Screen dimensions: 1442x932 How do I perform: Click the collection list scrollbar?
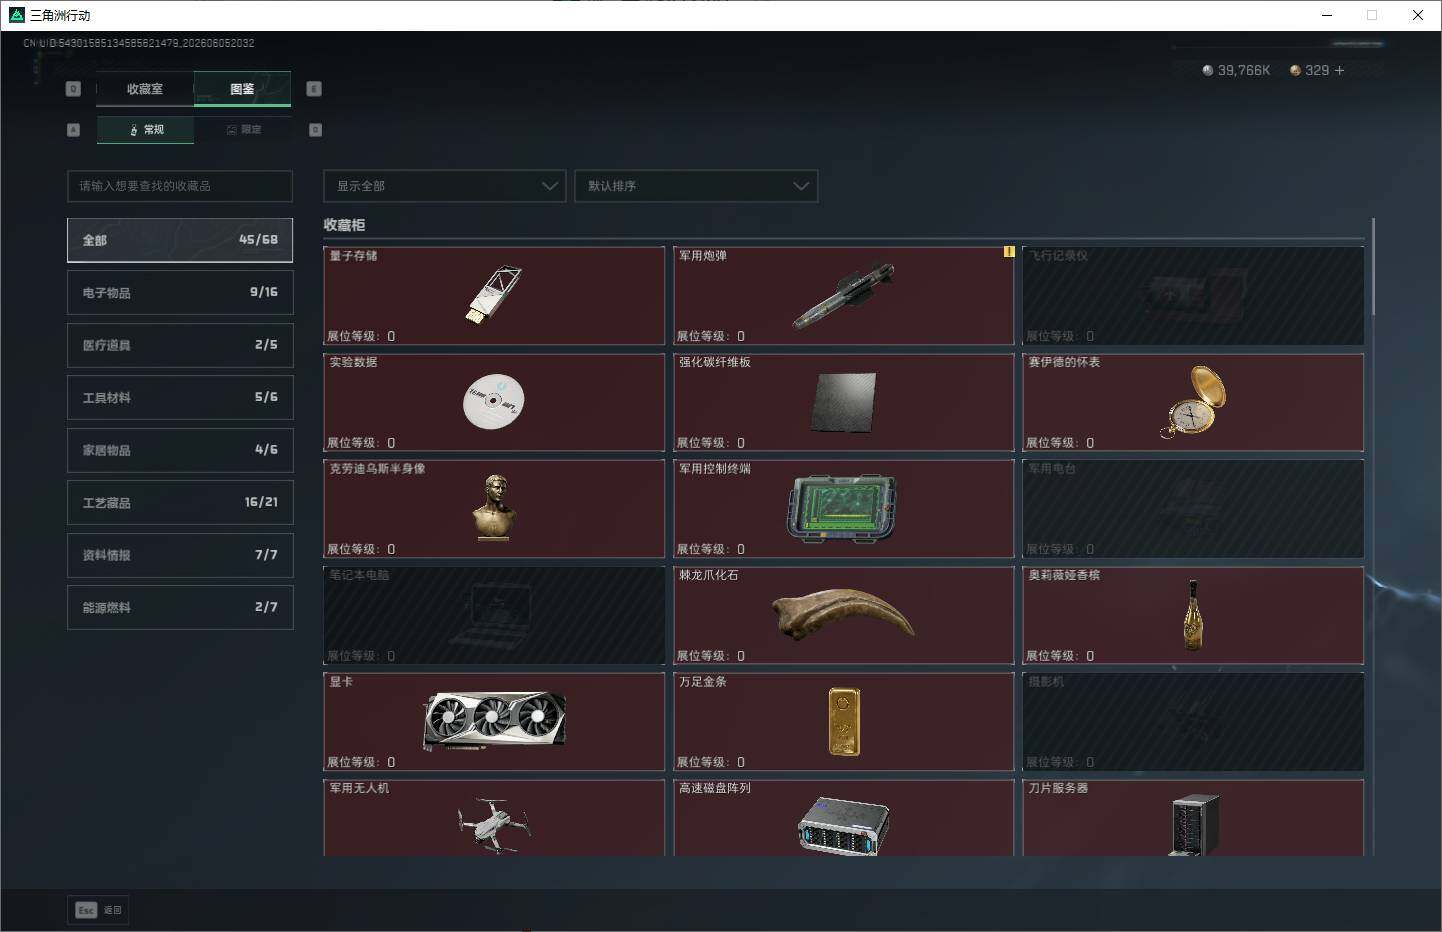[x=1373, y=267]
